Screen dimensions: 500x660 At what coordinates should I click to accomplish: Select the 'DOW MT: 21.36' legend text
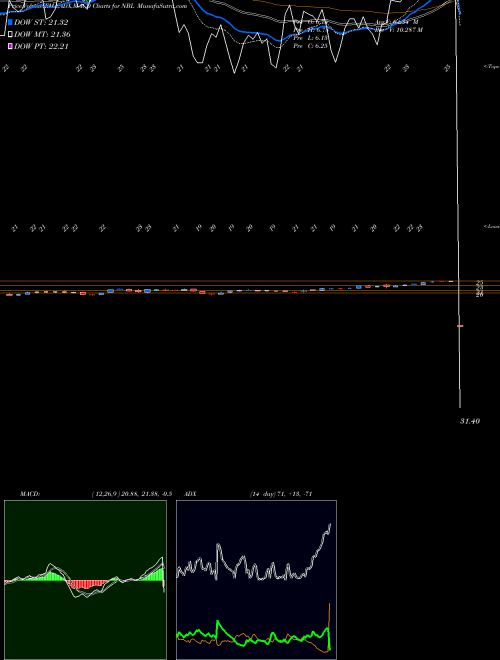click(42, 35)
